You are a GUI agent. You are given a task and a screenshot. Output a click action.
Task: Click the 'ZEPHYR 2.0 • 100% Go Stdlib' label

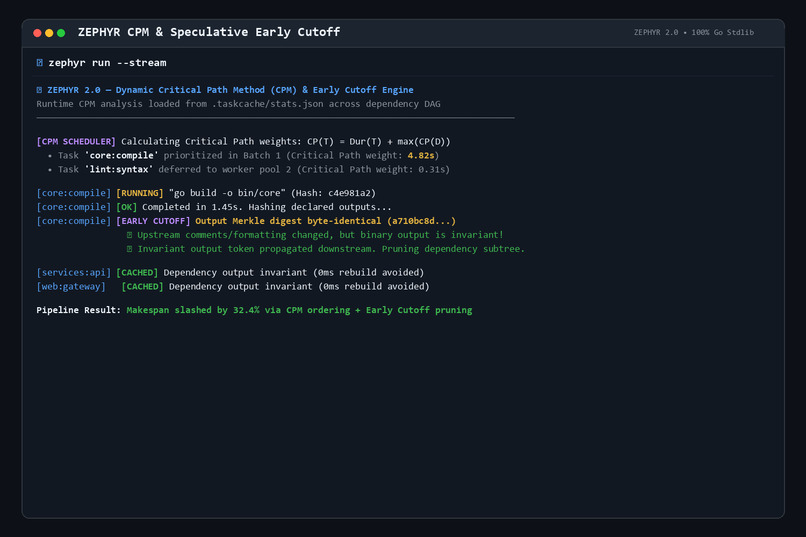coord(693,32)
